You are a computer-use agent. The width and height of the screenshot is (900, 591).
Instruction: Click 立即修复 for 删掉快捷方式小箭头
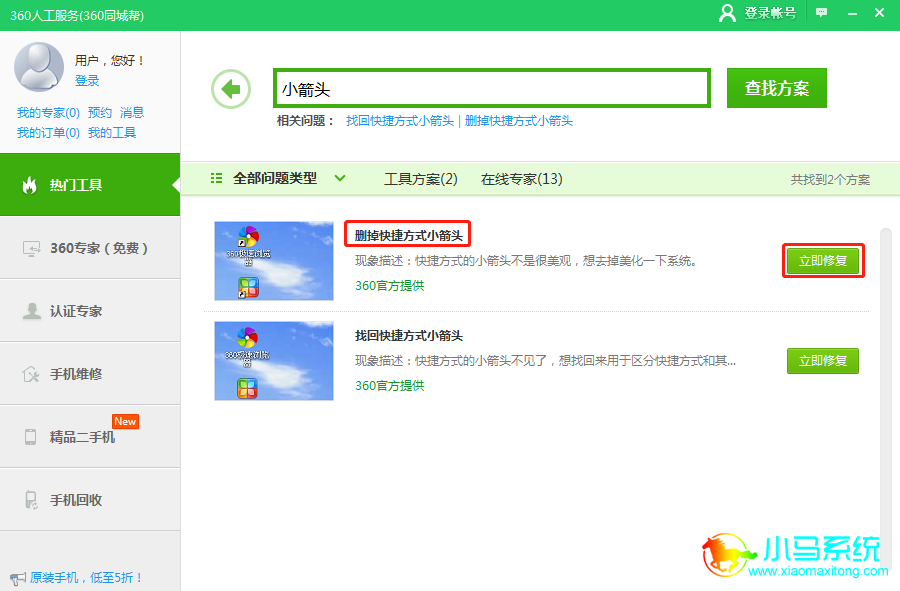tap(823, 260)
